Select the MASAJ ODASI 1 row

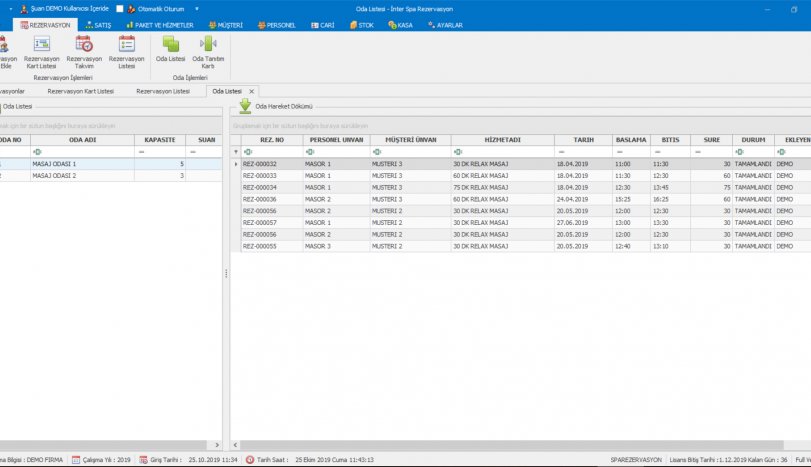coord(111,164)
